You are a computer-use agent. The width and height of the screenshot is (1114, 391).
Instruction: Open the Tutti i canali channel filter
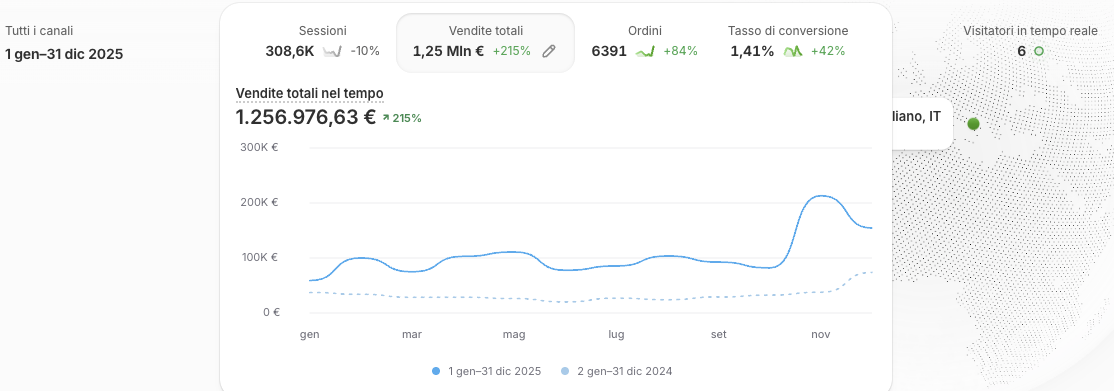pos(39,31)
